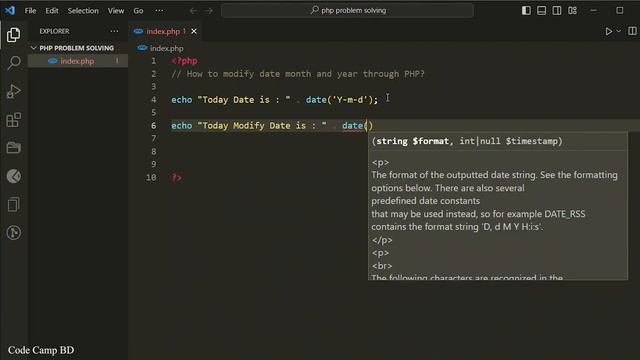Viewport: 640px width, 360px height.
Task: Click the comment on line 2
Action: click(x=298, y=74)
